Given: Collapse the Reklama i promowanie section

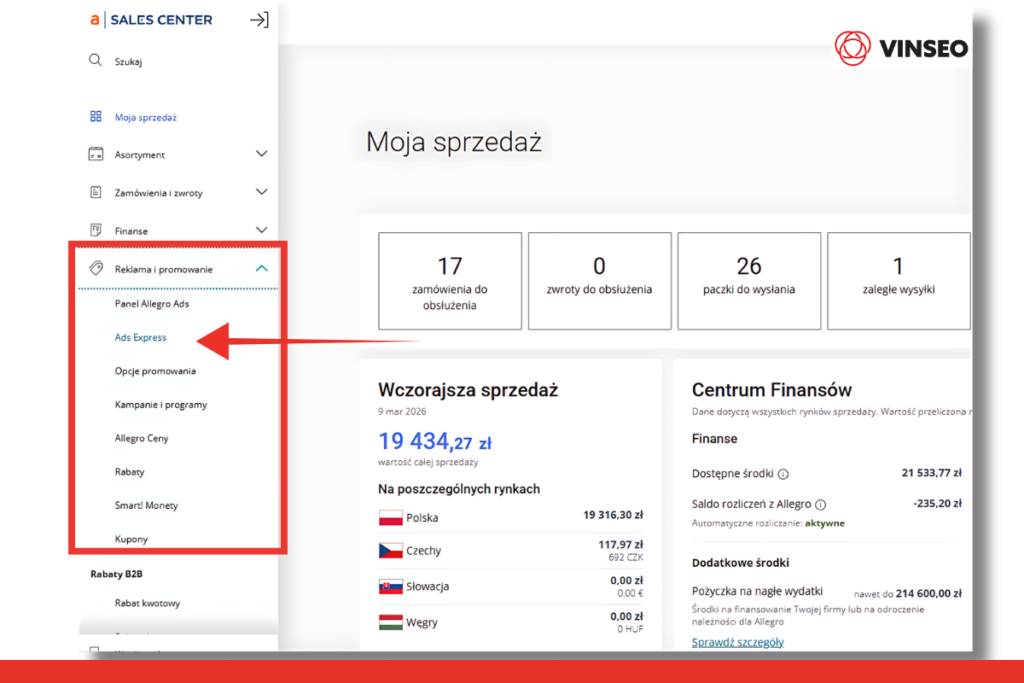Looking at the screenshot, I should point(261,267).
